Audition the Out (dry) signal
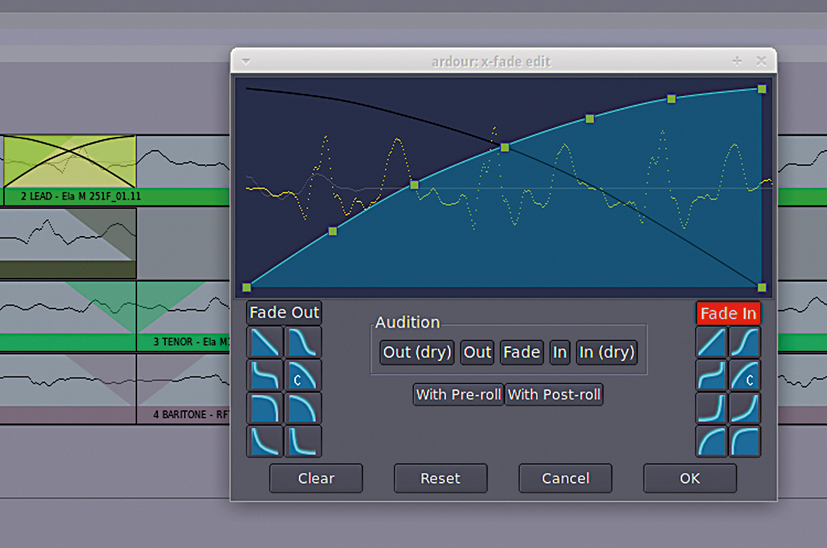The width and height of the screenshot is (827, 548). [417, 352]
